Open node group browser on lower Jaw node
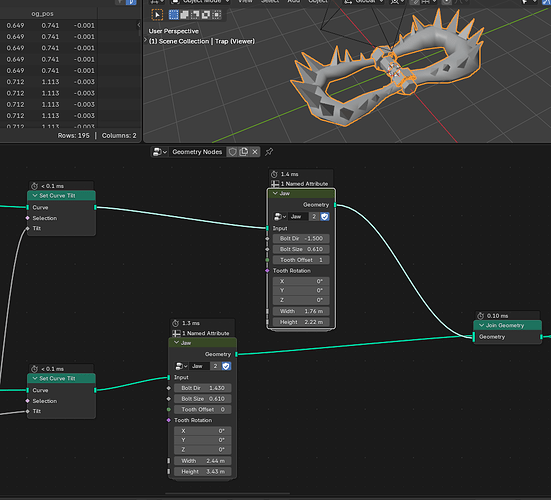The image size is (551, 500). point(181,366)
